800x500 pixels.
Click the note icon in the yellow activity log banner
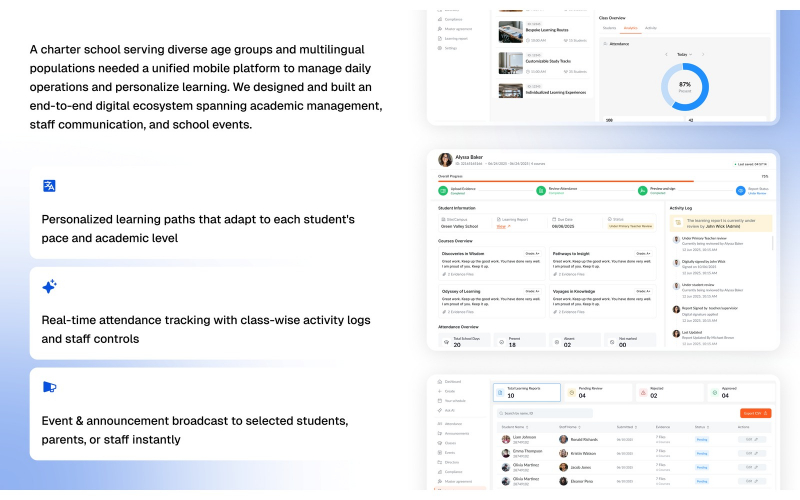click(x=678, y=223)
